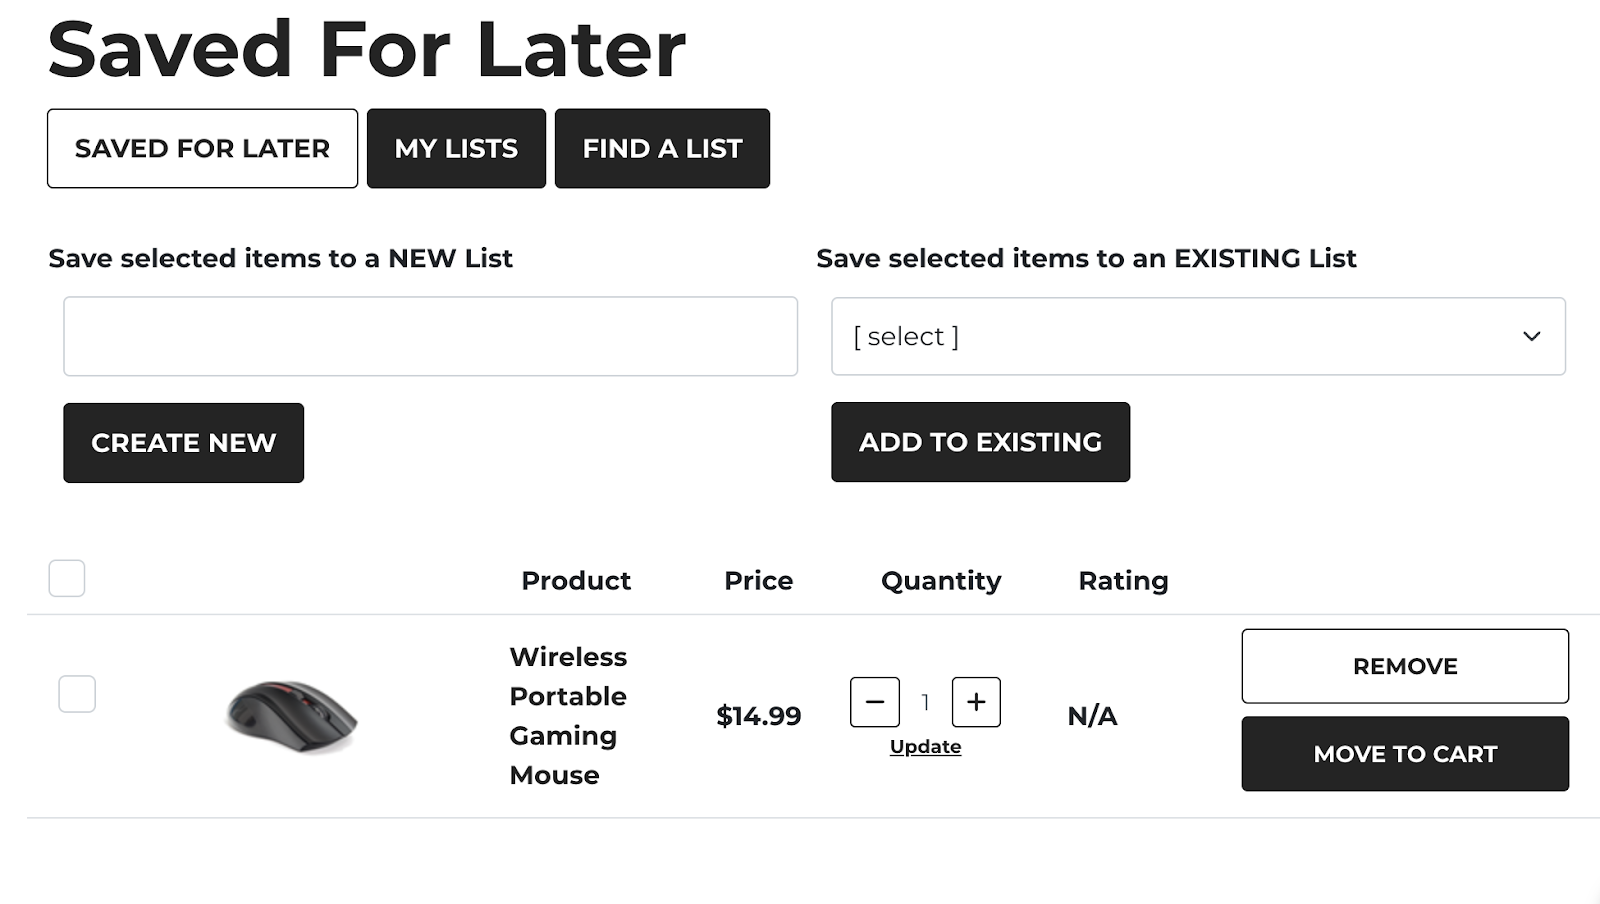Check the Wireless Portable Gaming Mouse checkbox
Viewport: 1600px width, 904px height.
click(77, 694)
